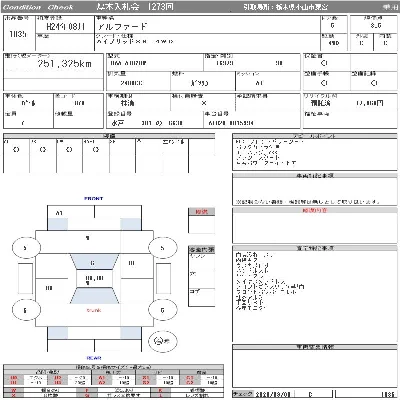The width and height of the screenshot is (400, 400).
Task: Click the auction round text 1273回 in header
Action: pos(161,7)
